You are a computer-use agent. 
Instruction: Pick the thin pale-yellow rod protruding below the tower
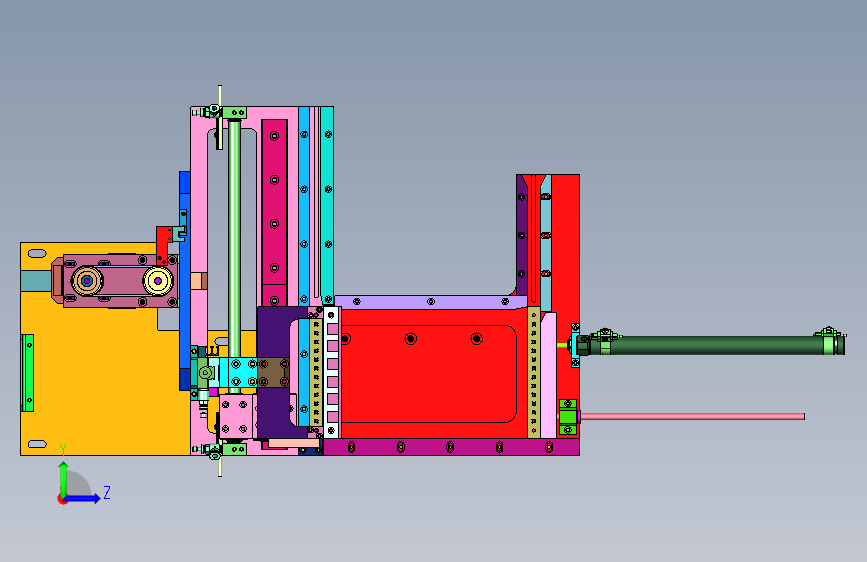tap(220, 466)
